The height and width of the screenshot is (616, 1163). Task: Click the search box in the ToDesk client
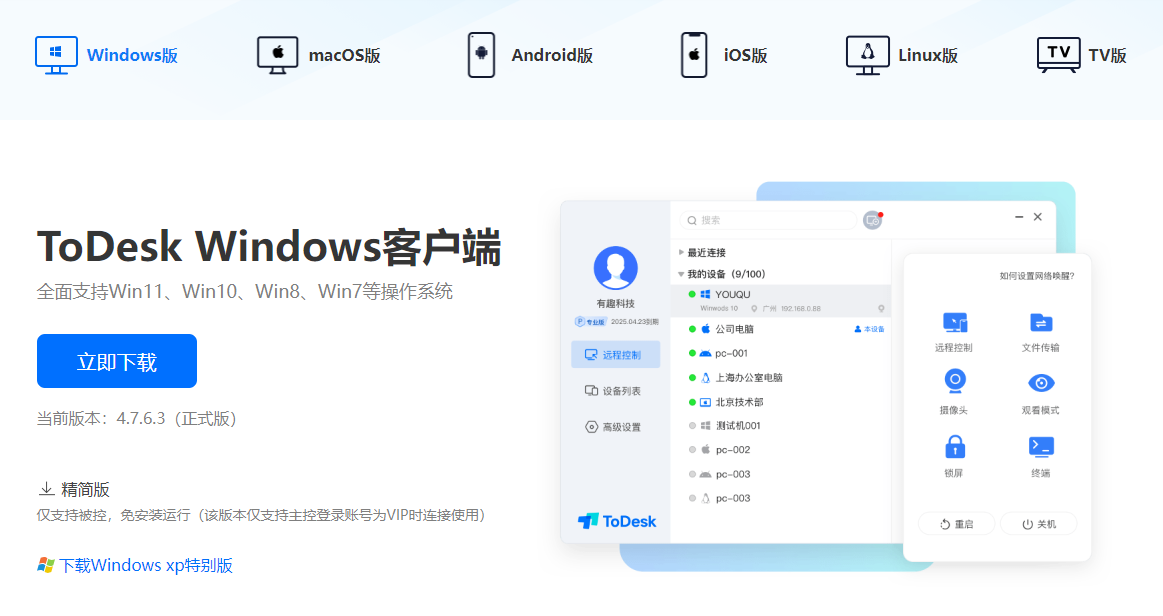click(x=768, y=220)
